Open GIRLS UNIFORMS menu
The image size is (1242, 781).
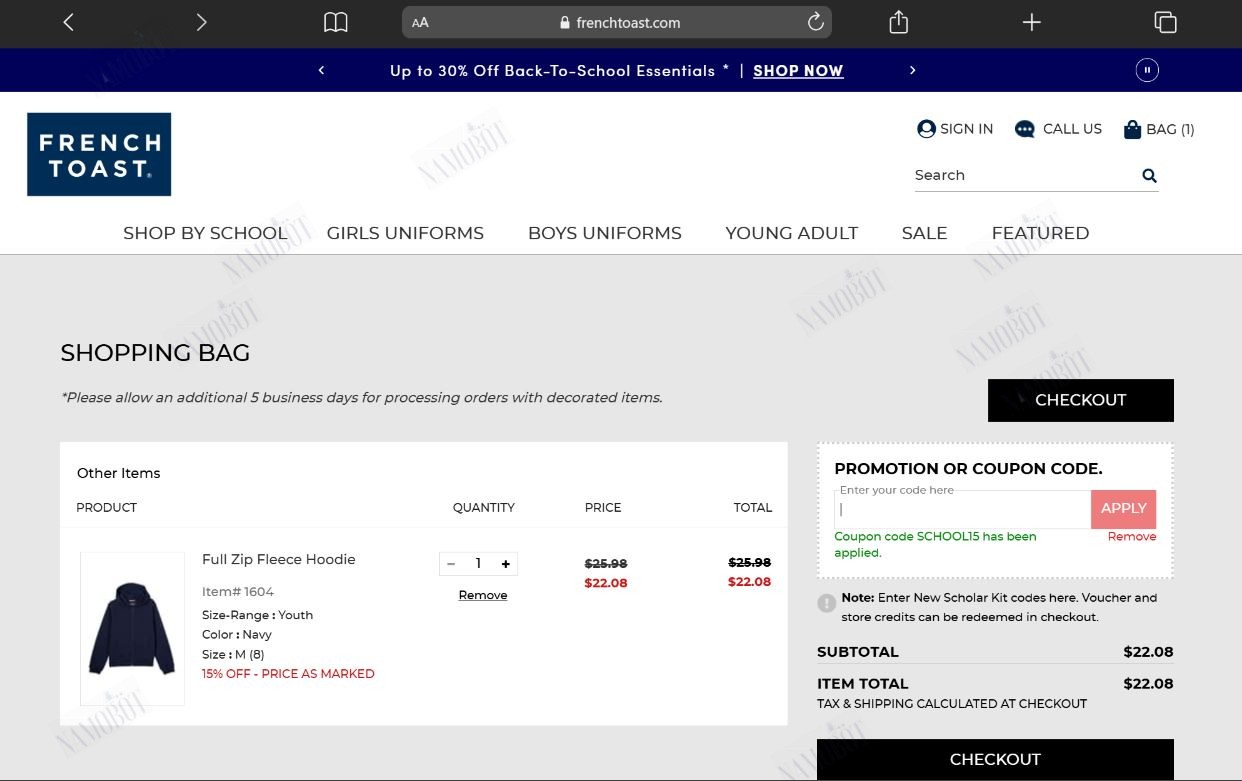pos(405,233)
